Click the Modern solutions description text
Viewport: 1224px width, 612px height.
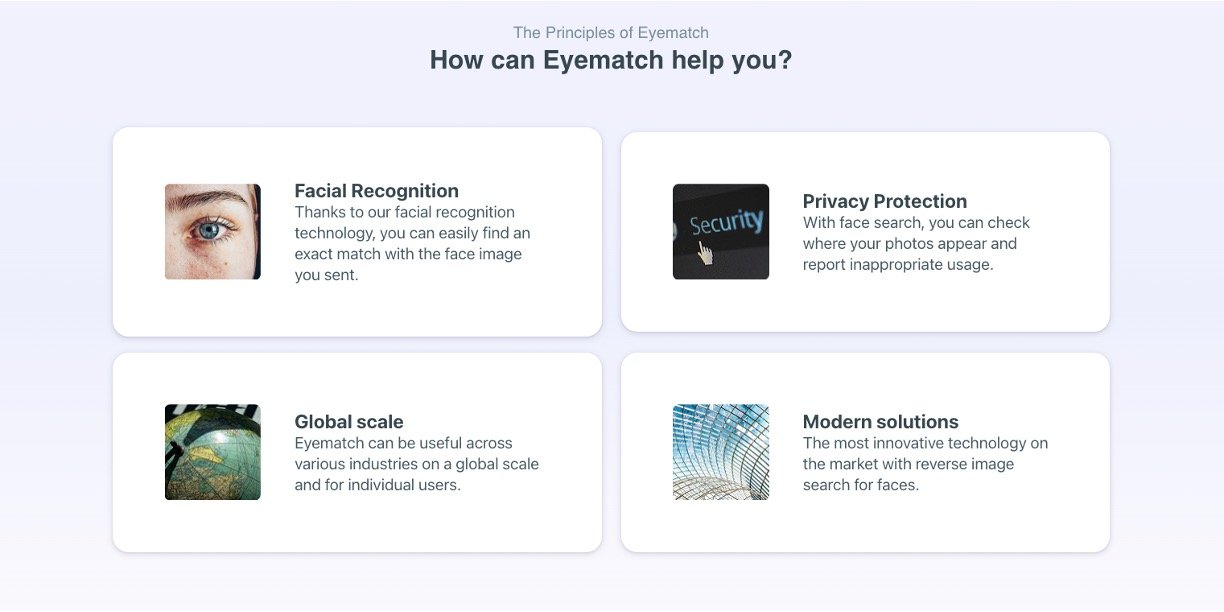pos(924,464)
